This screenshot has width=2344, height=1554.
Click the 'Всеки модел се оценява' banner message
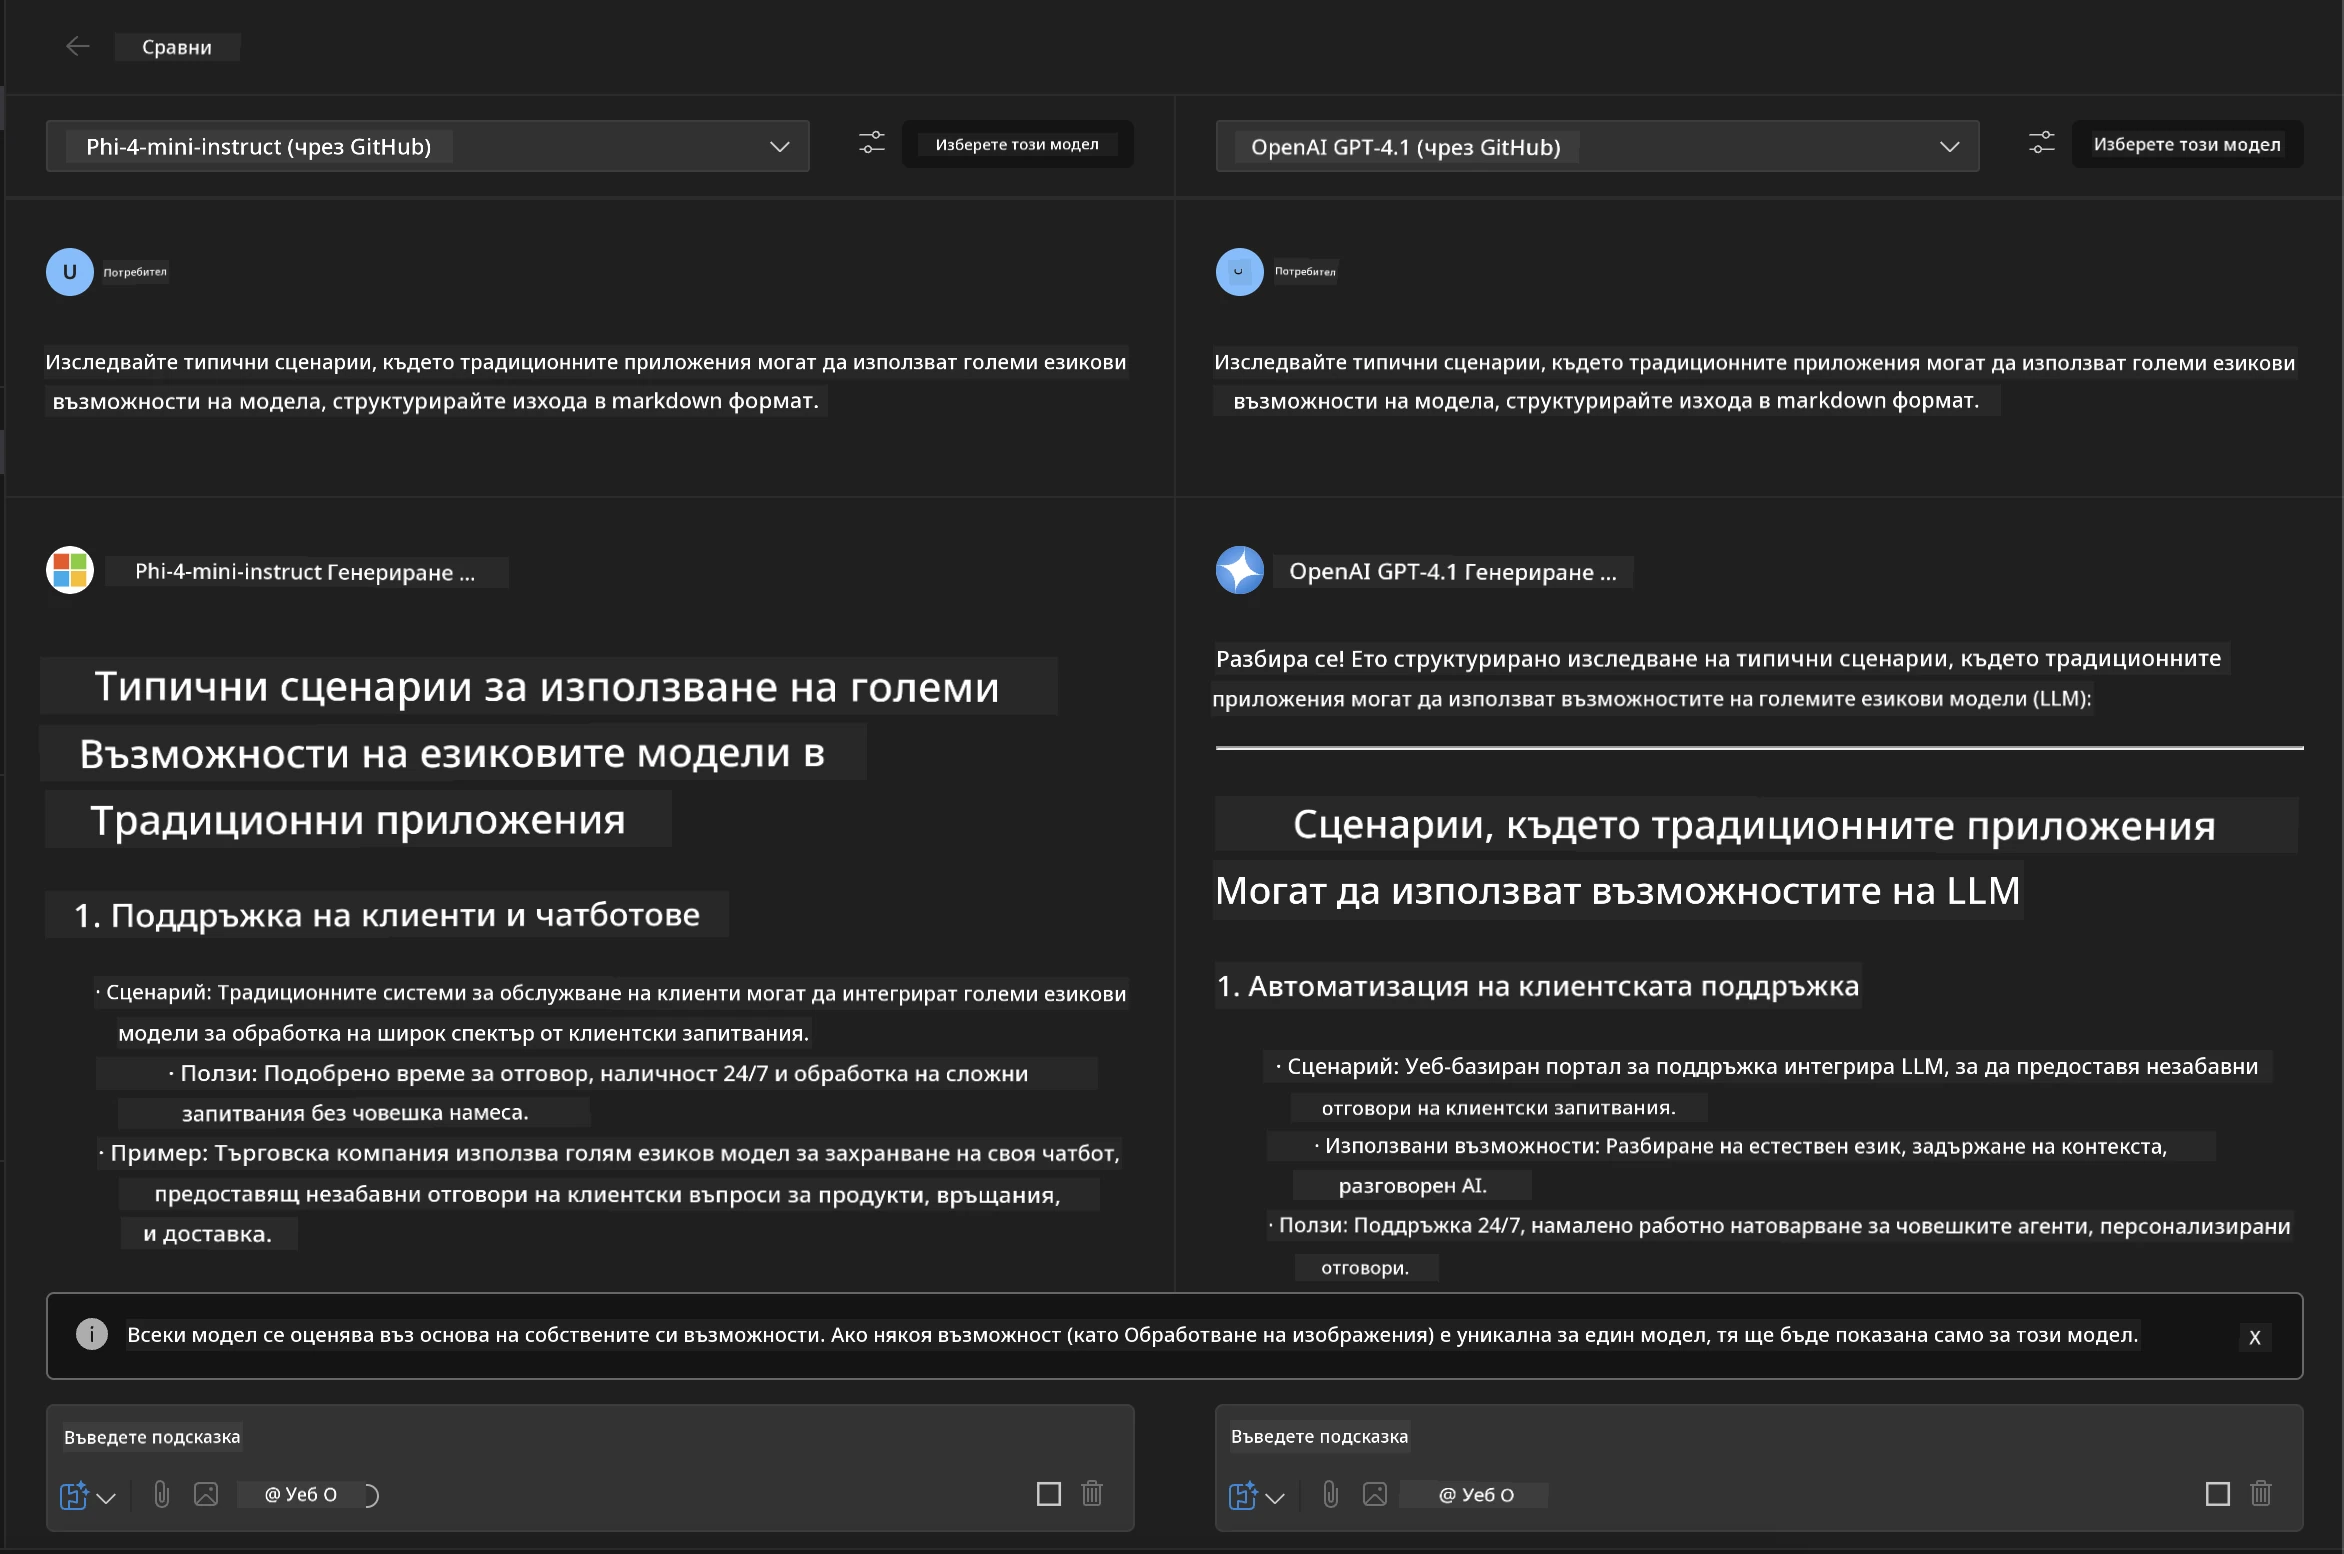pos(1132,1335)
